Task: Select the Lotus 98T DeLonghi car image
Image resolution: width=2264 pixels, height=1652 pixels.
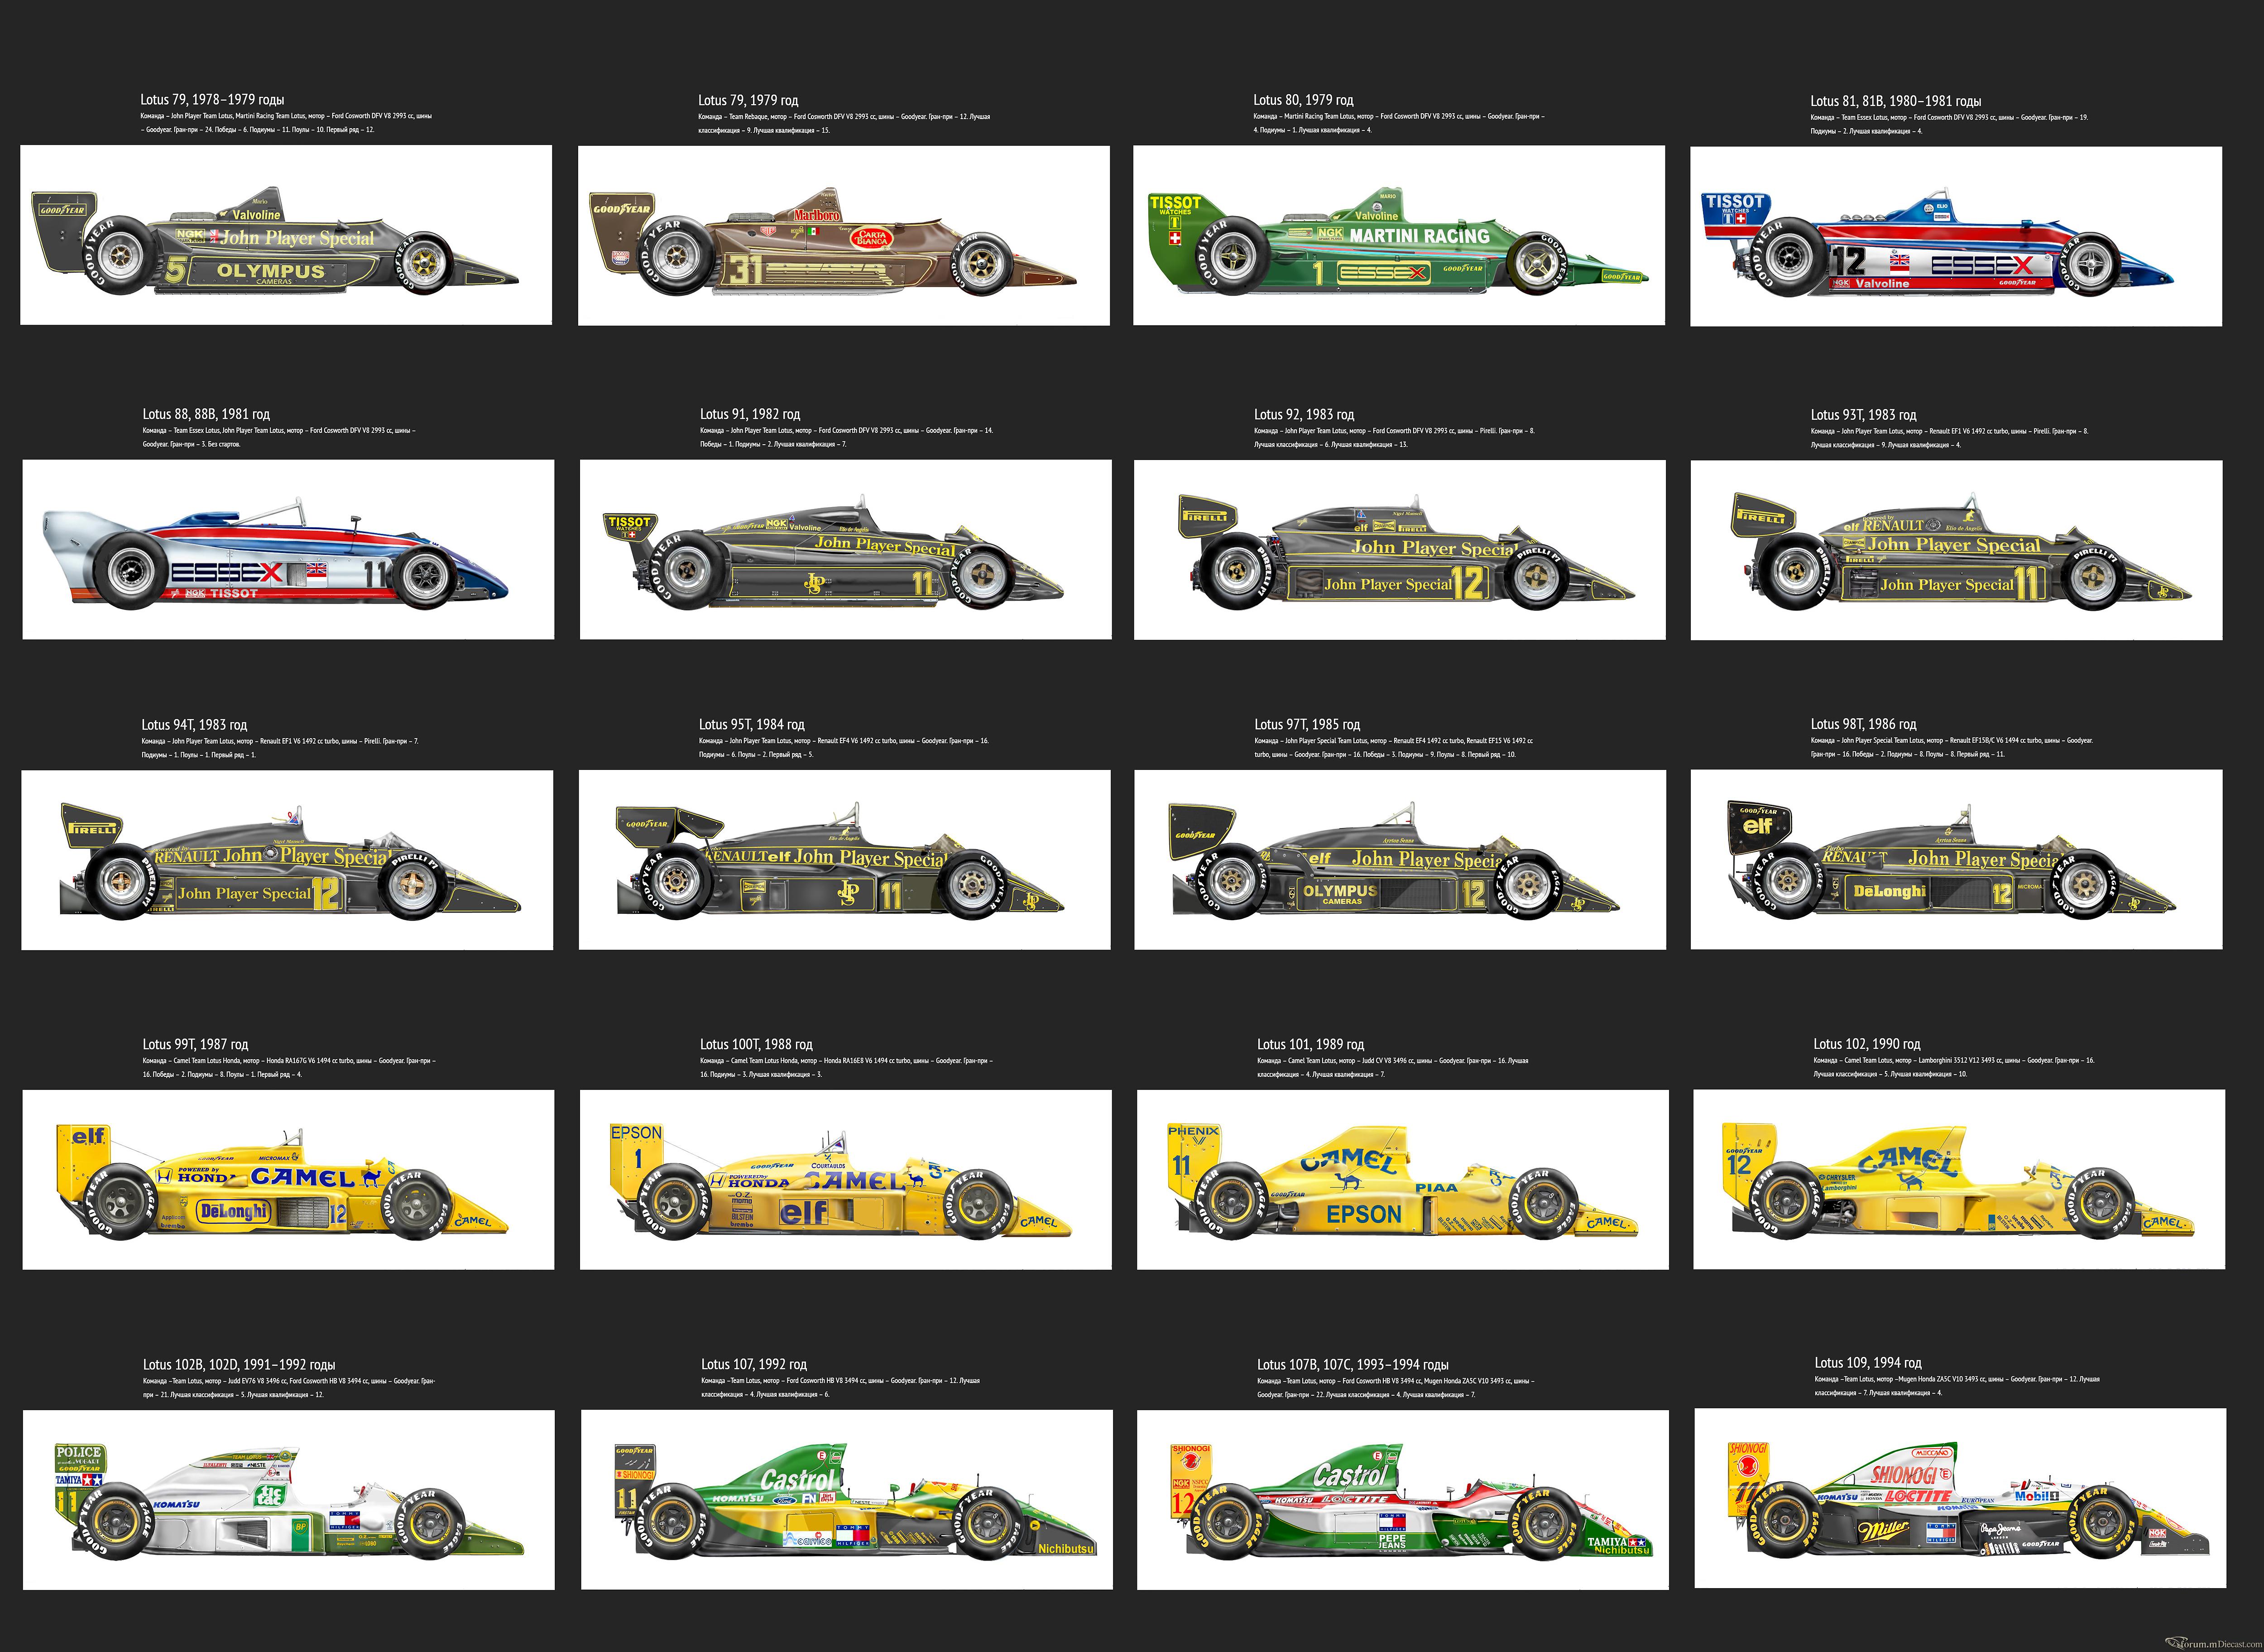Action: 1957,860
